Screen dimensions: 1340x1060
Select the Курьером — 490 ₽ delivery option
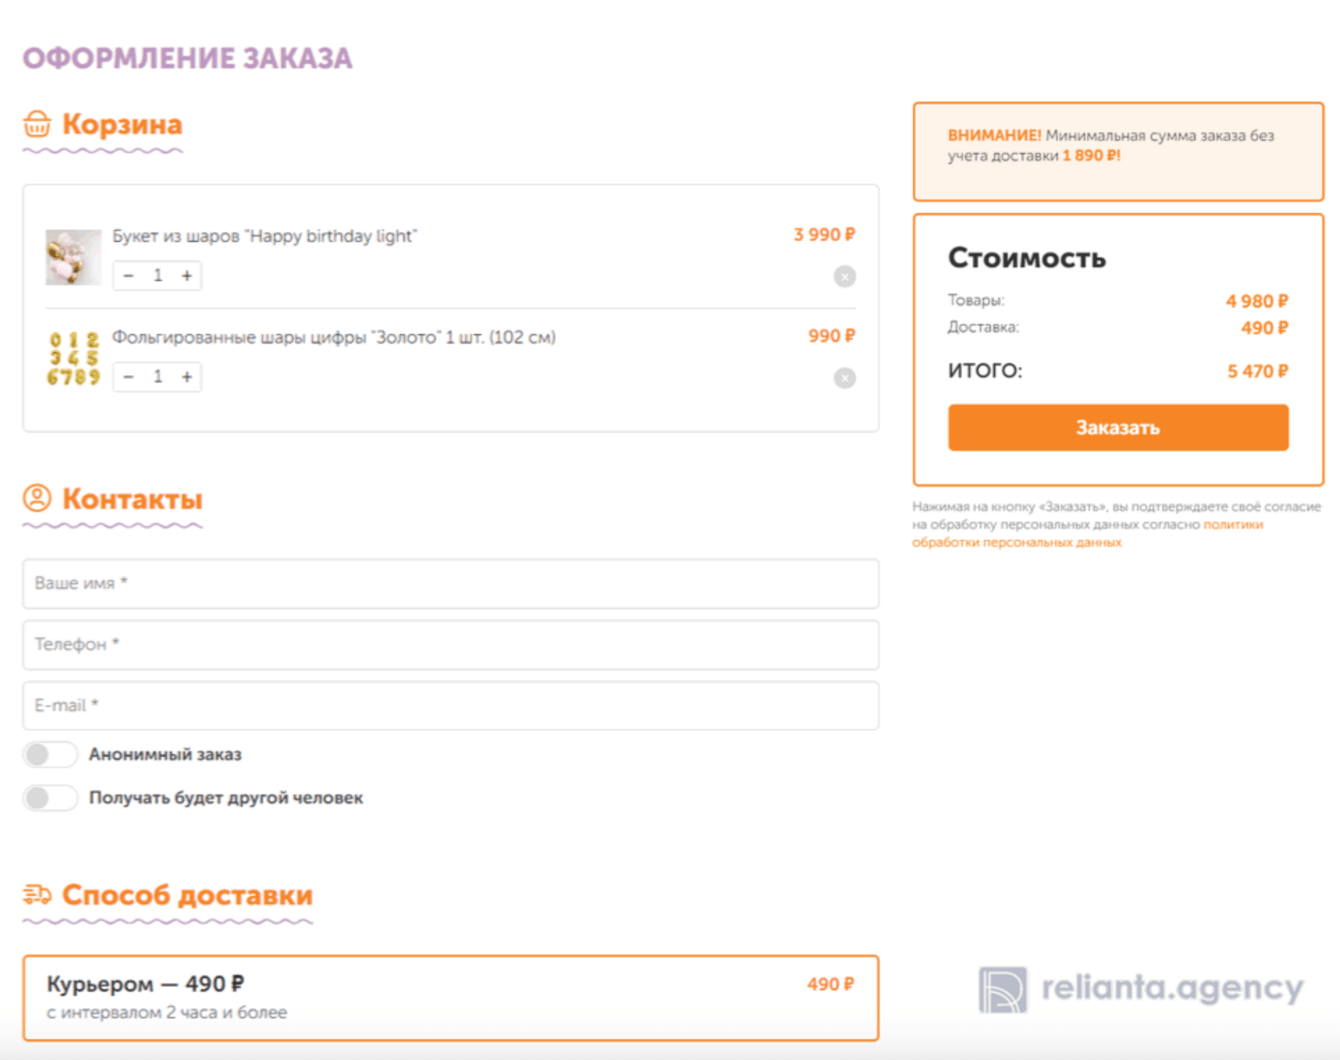[x=450, y=998]
